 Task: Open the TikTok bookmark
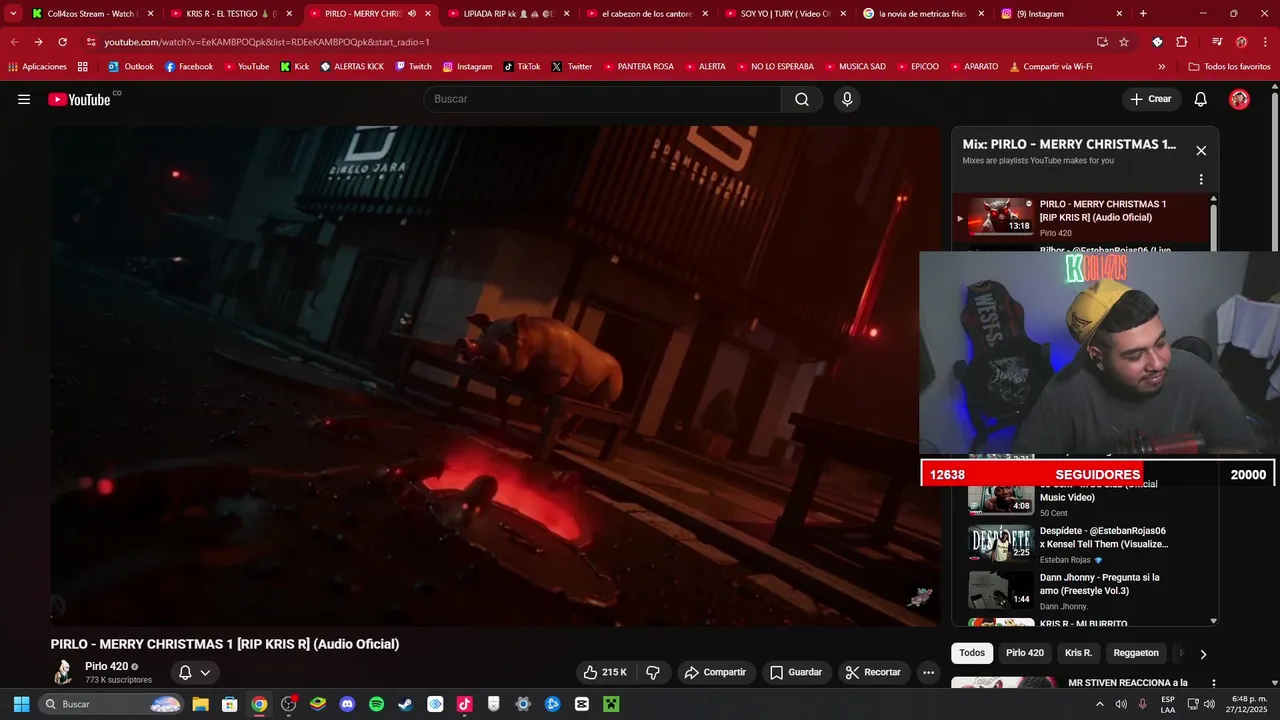[x=522, y=67]
